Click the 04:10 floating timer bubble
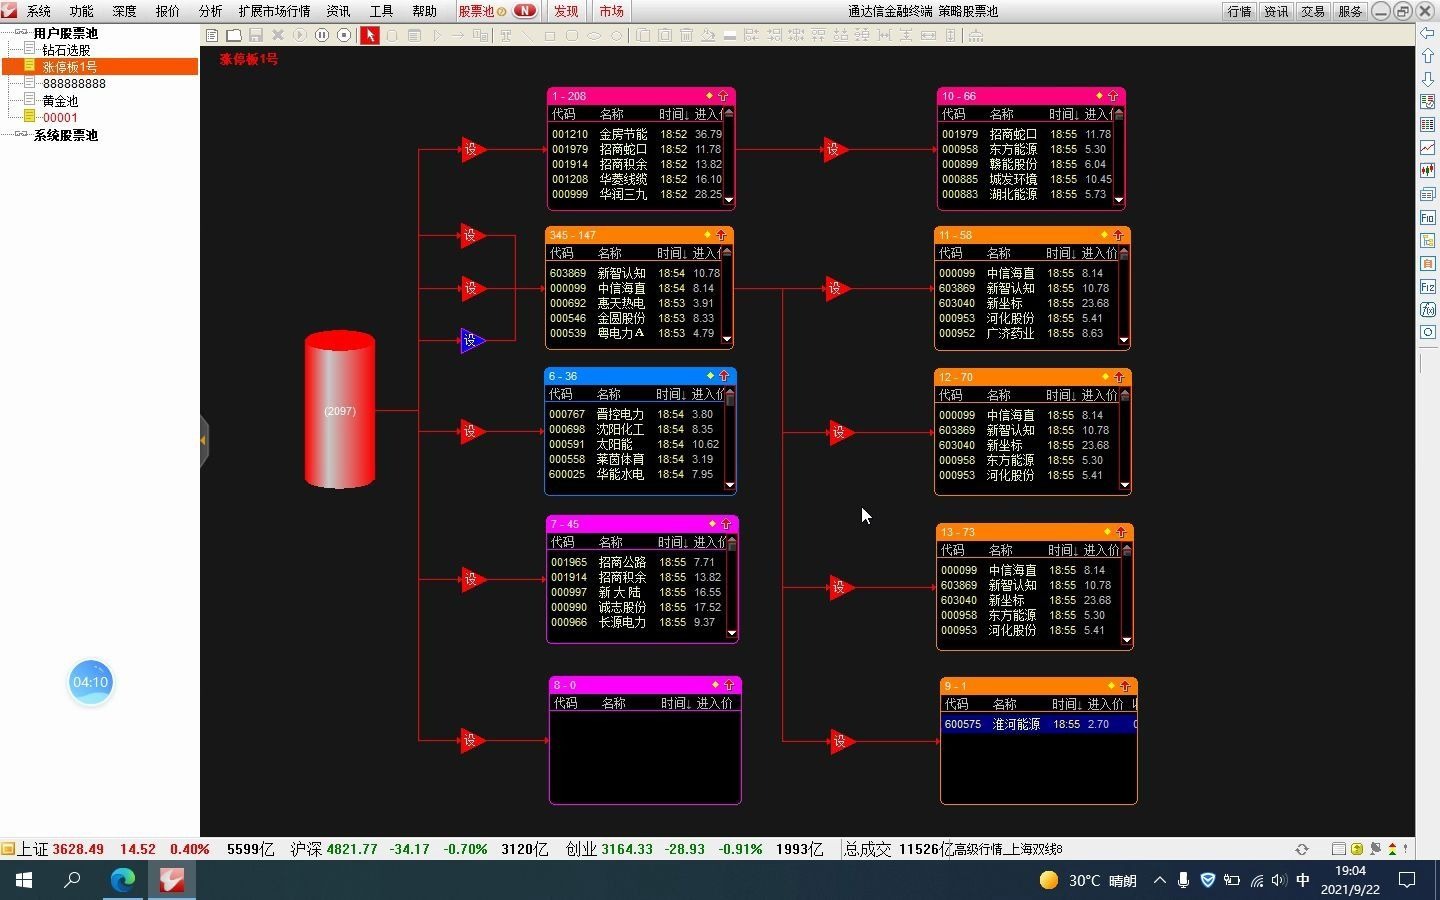This screenshot has height=900, width=1440. pyautogui.click(x=90, y=682)
